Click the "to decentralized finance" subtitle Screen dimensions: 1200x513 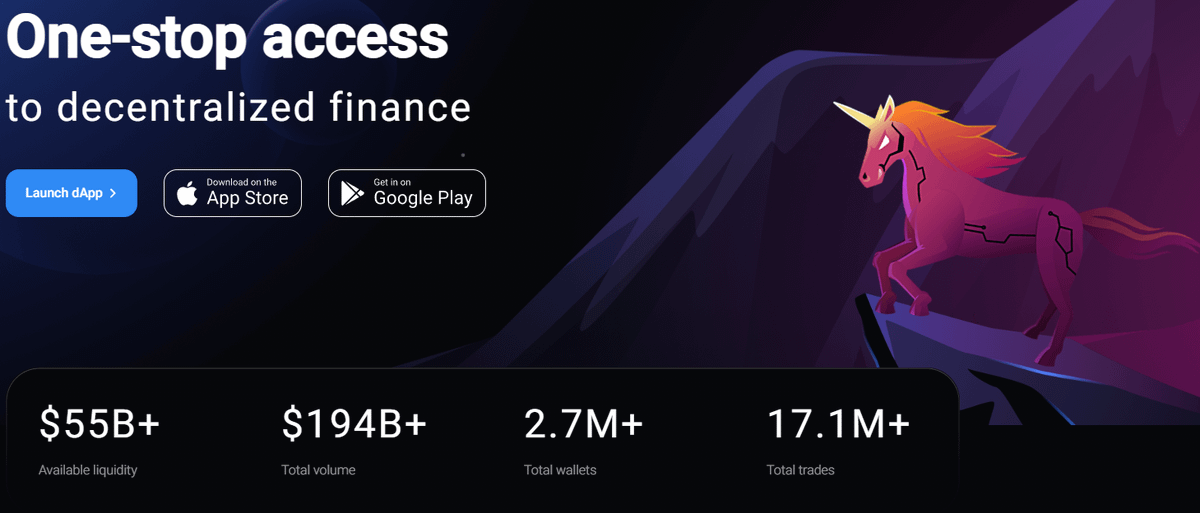pyautogui.click(x=238, y=107)
